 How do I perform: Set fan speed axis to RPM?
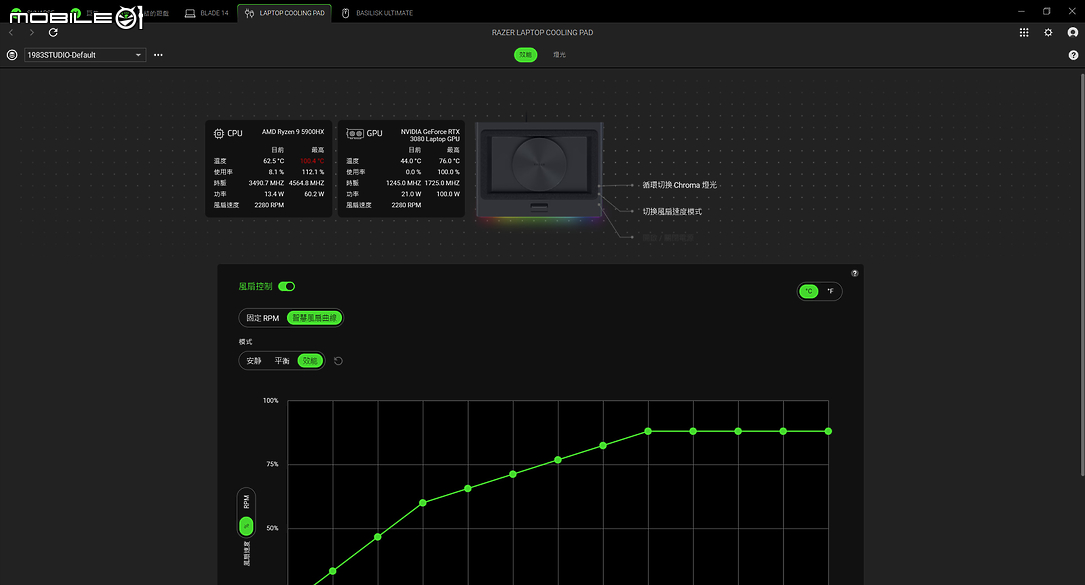(x=246, y=501)
